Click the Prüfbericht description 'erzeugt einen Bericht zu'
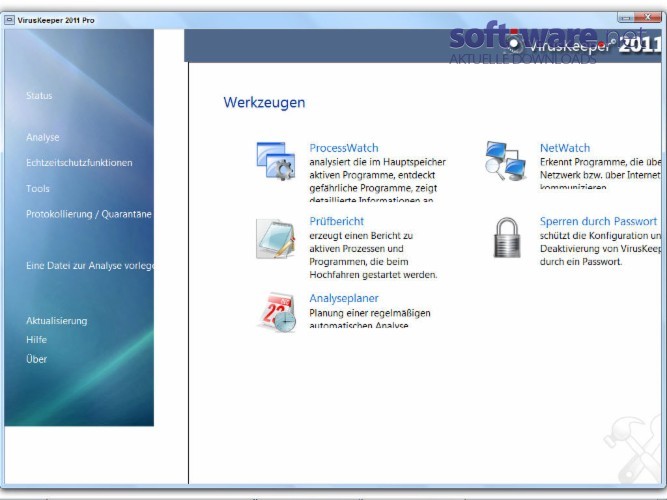 [x=361, y=235]
